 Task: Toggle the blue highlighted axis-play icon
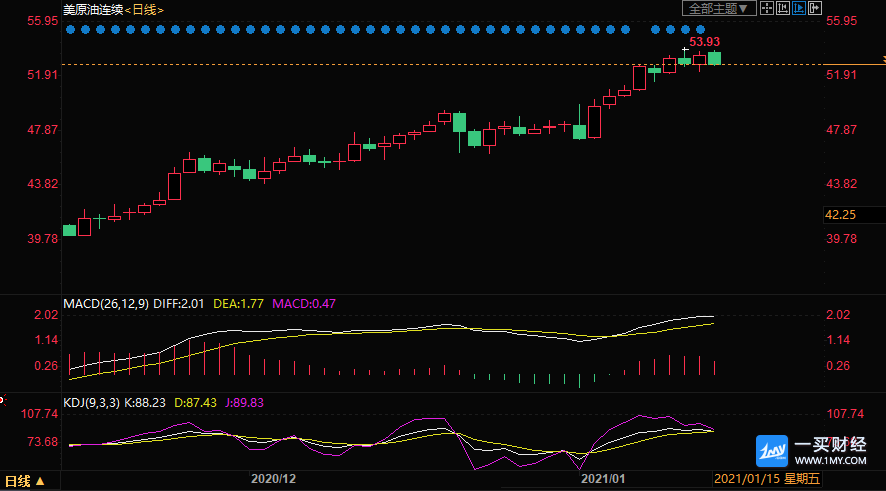point(799,8)
